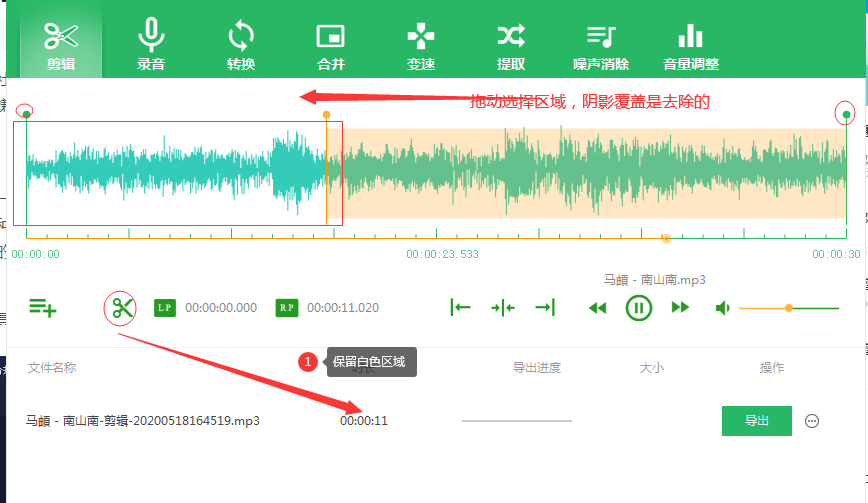This screenshot has width=868, height=503.
Task: Select file 马頔 - 南山南-剪辑-20200518164519.mp3
Action: 142,421
